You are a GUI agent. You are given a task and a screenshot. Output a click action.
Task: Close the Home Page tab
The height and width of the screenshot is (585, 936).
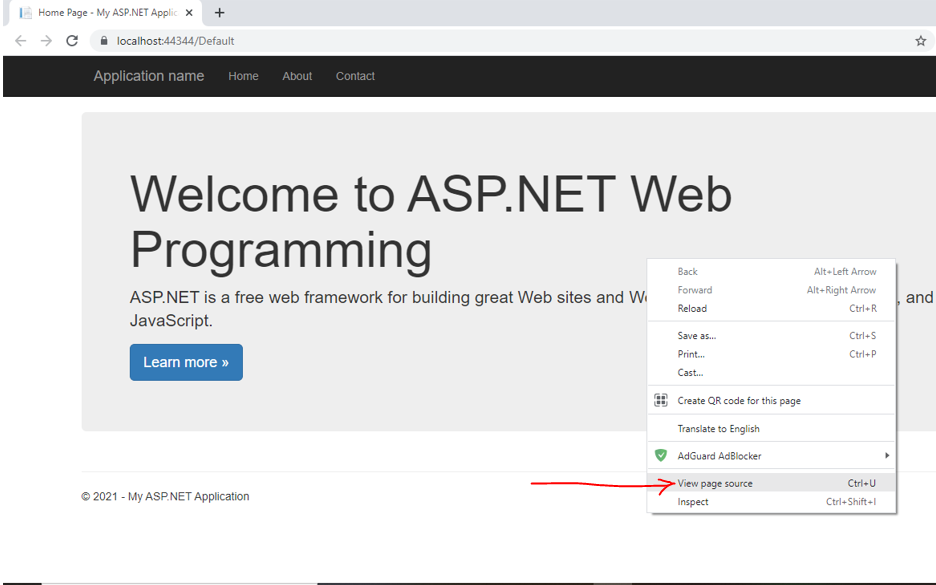pos(189,13)
